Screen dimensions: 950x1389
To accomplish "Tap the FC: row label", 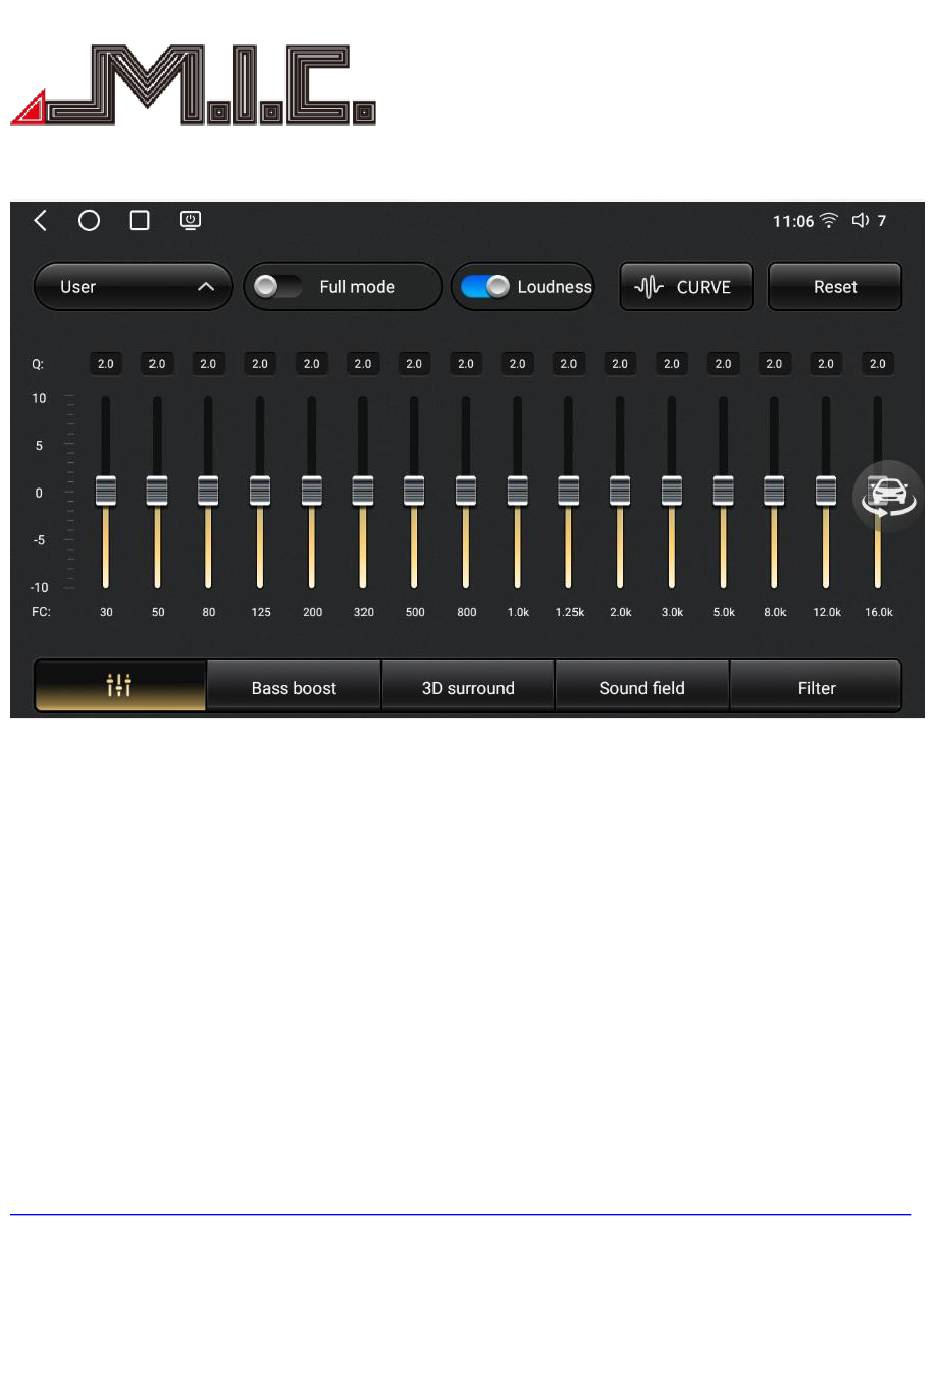I will pos(41,612).
